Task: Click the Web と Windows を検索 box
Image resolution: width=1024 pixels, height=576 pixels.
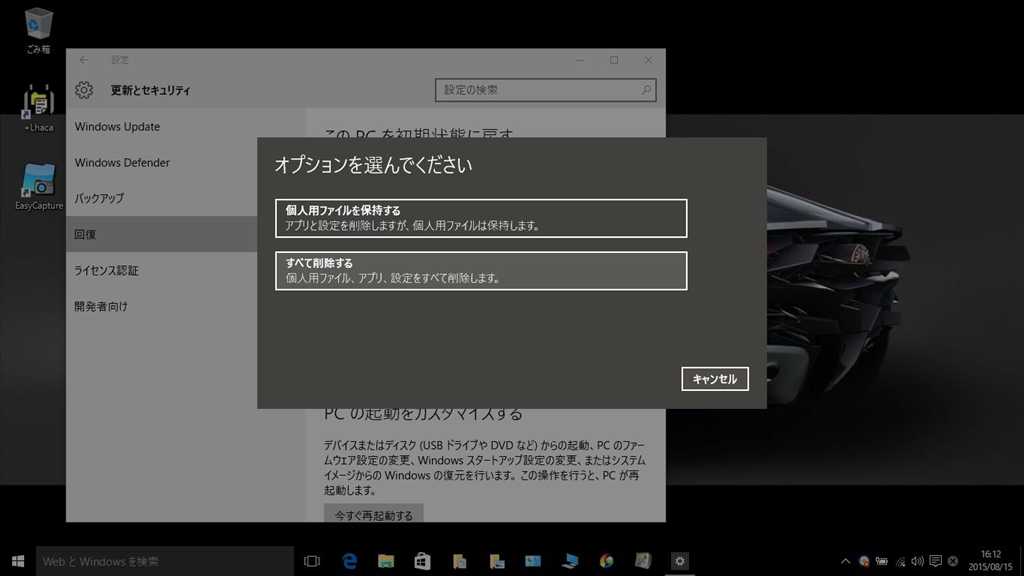Action: (x=165, y=561)
